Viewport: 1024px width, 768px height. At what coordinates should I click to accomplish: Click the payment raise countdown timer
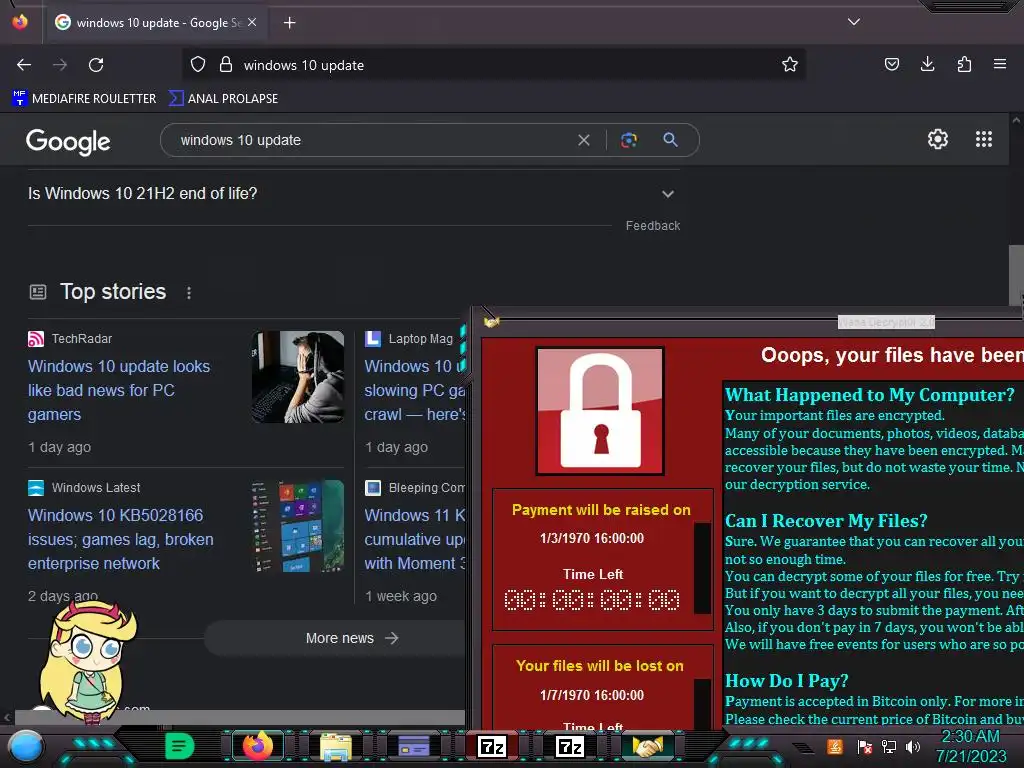(x=592, y=600)
